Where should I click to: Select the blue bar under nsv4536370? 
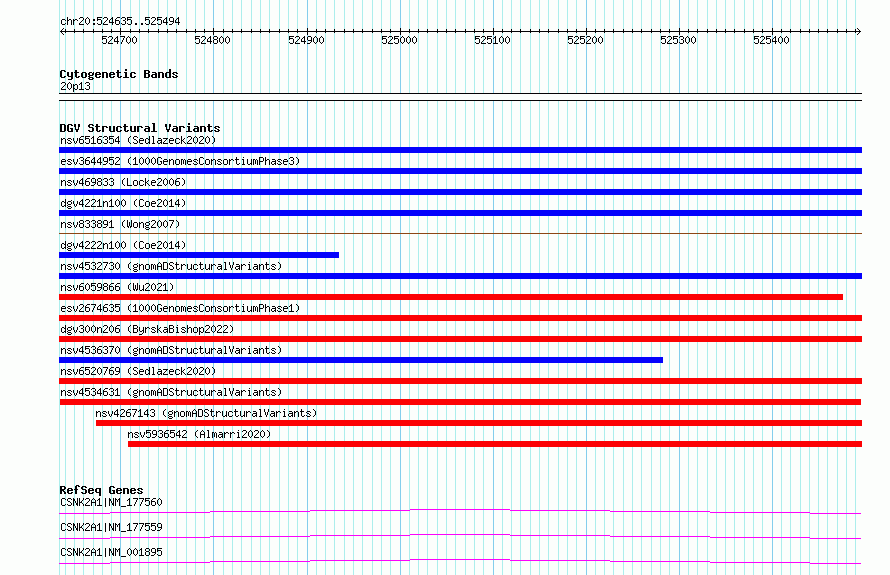(x=361, y=360)
